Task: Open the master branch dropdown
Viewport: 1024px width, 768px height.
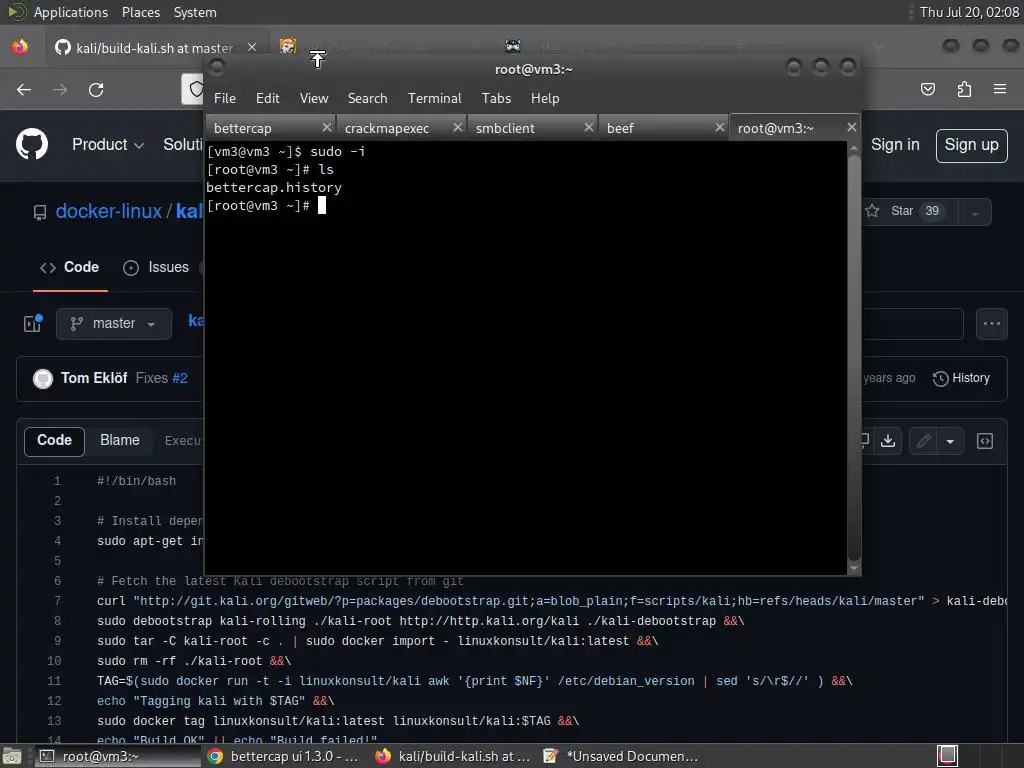Action: (x=114, y=323)
